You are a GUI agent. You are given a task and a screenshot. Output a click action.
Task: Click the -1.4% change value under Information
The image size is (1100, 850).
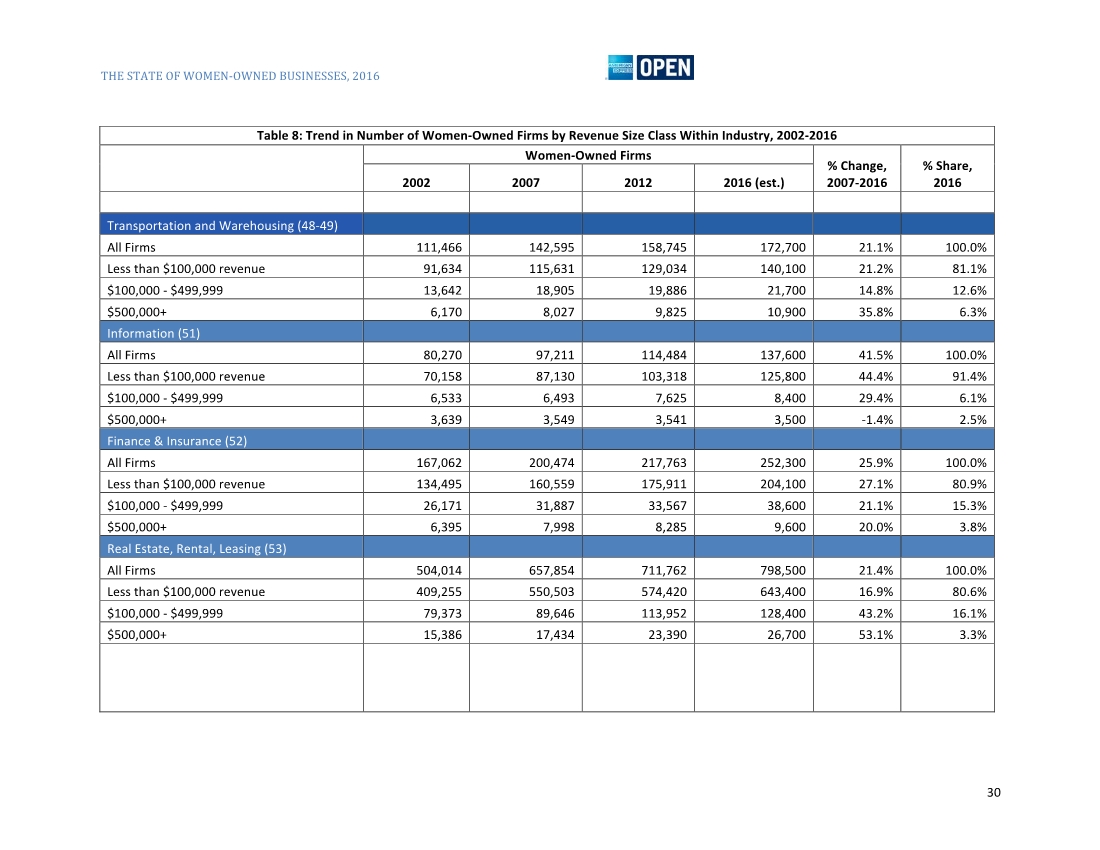click(869, 419)
